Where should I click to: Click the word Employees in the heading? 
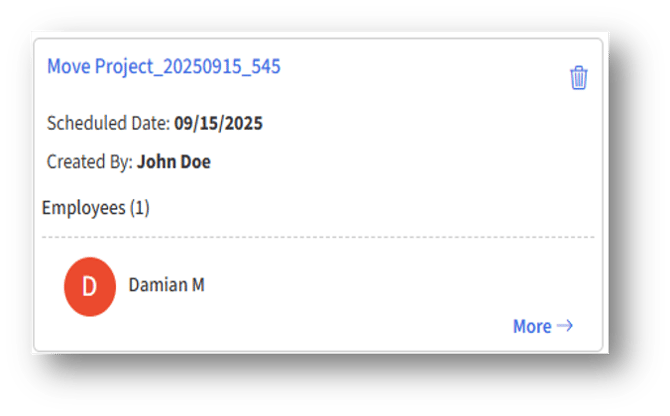tap(84, 208)
